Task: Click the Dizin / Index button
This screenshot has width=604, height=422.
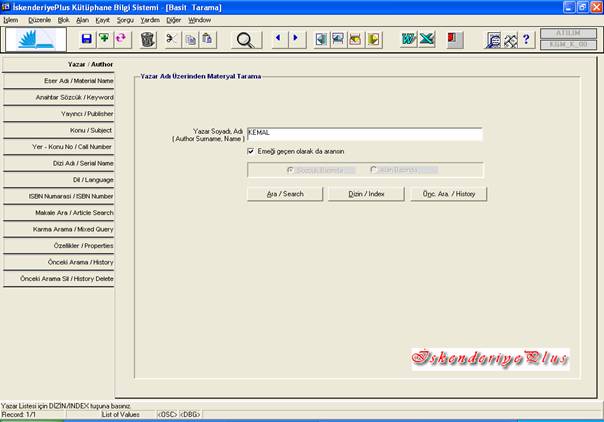Action: (366, 194)
